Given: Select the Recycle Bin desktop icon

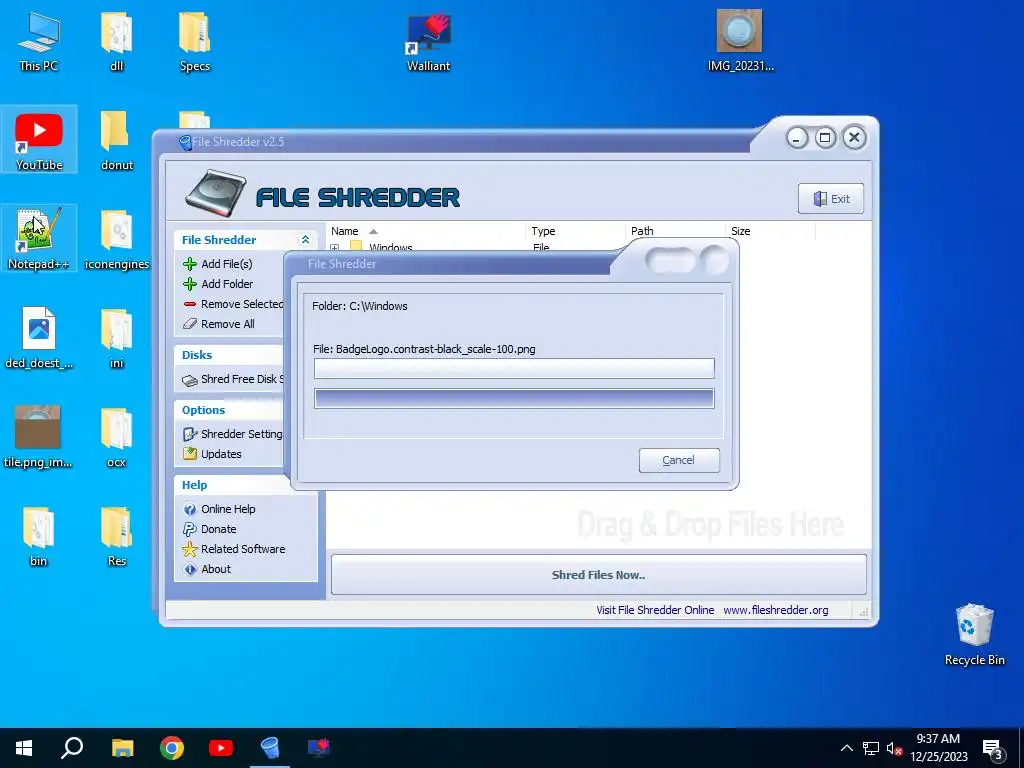Looking at the screenshot, I should pyautogui.click(x=974, y=634).
